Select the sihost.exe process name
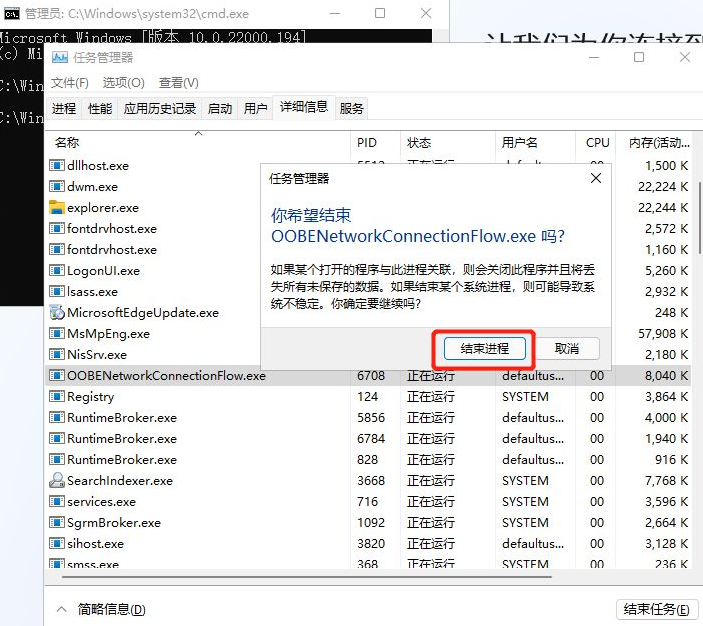 [x=95, y=543]
